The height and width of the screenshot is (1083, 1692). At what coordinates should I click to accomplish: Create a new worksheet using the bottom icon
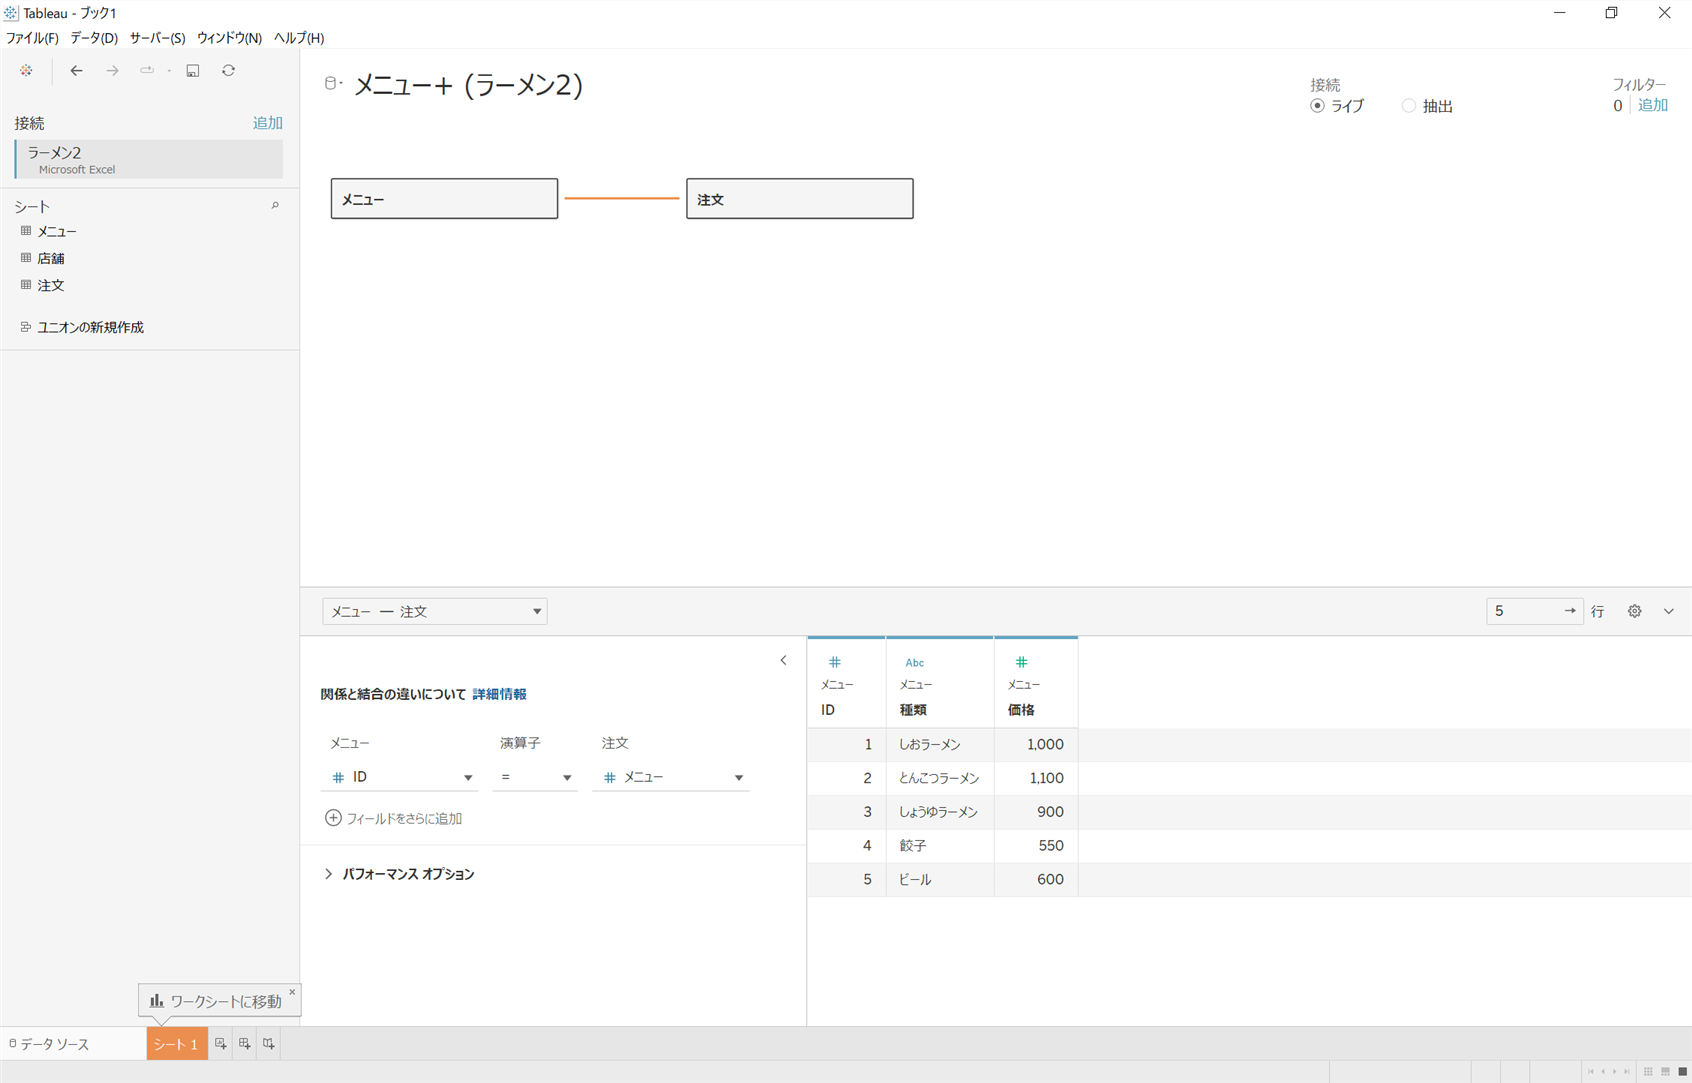(220, 1043)
